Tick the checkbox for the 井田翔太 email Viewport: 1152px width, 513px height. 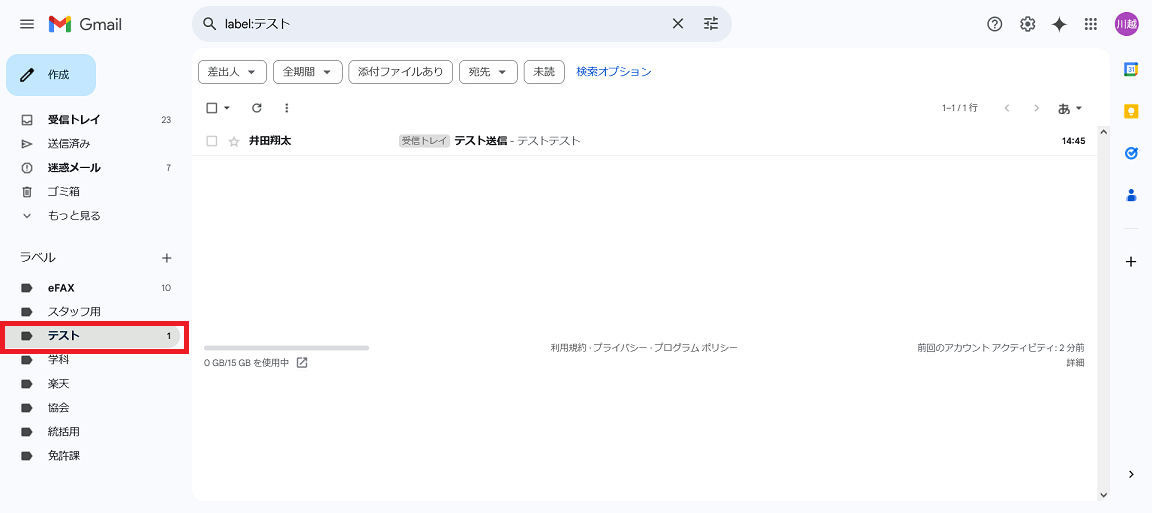click(212, 141)
